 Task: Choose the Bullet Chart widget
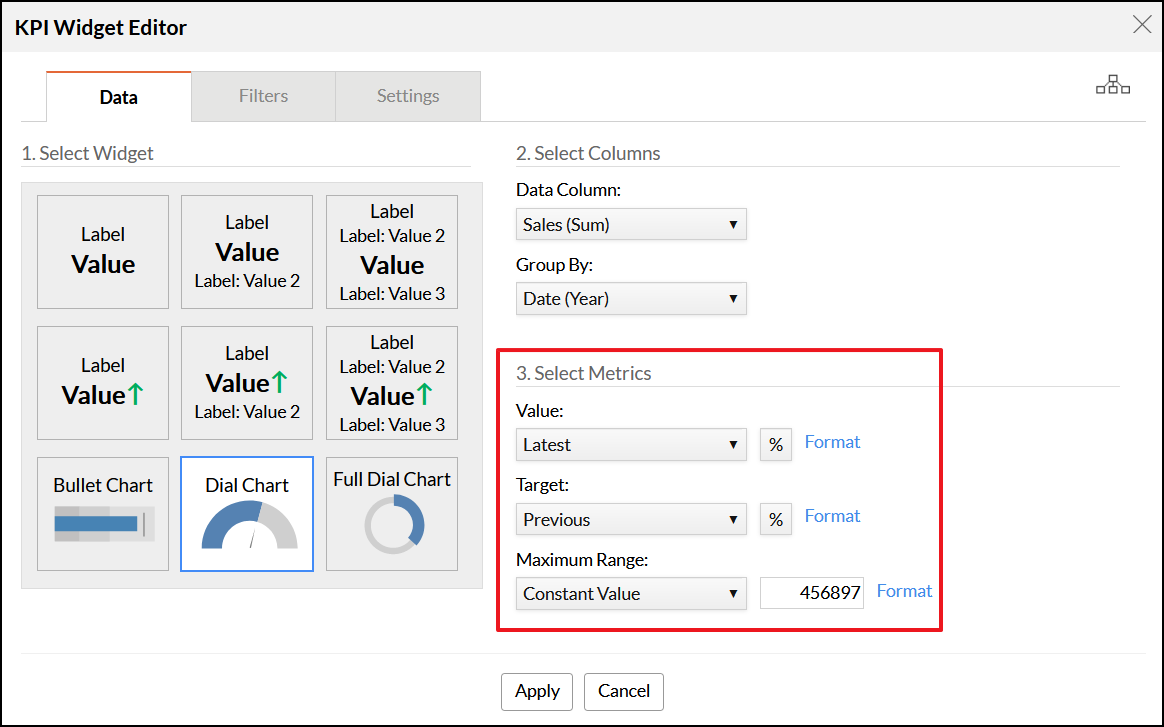coord(103,514)
